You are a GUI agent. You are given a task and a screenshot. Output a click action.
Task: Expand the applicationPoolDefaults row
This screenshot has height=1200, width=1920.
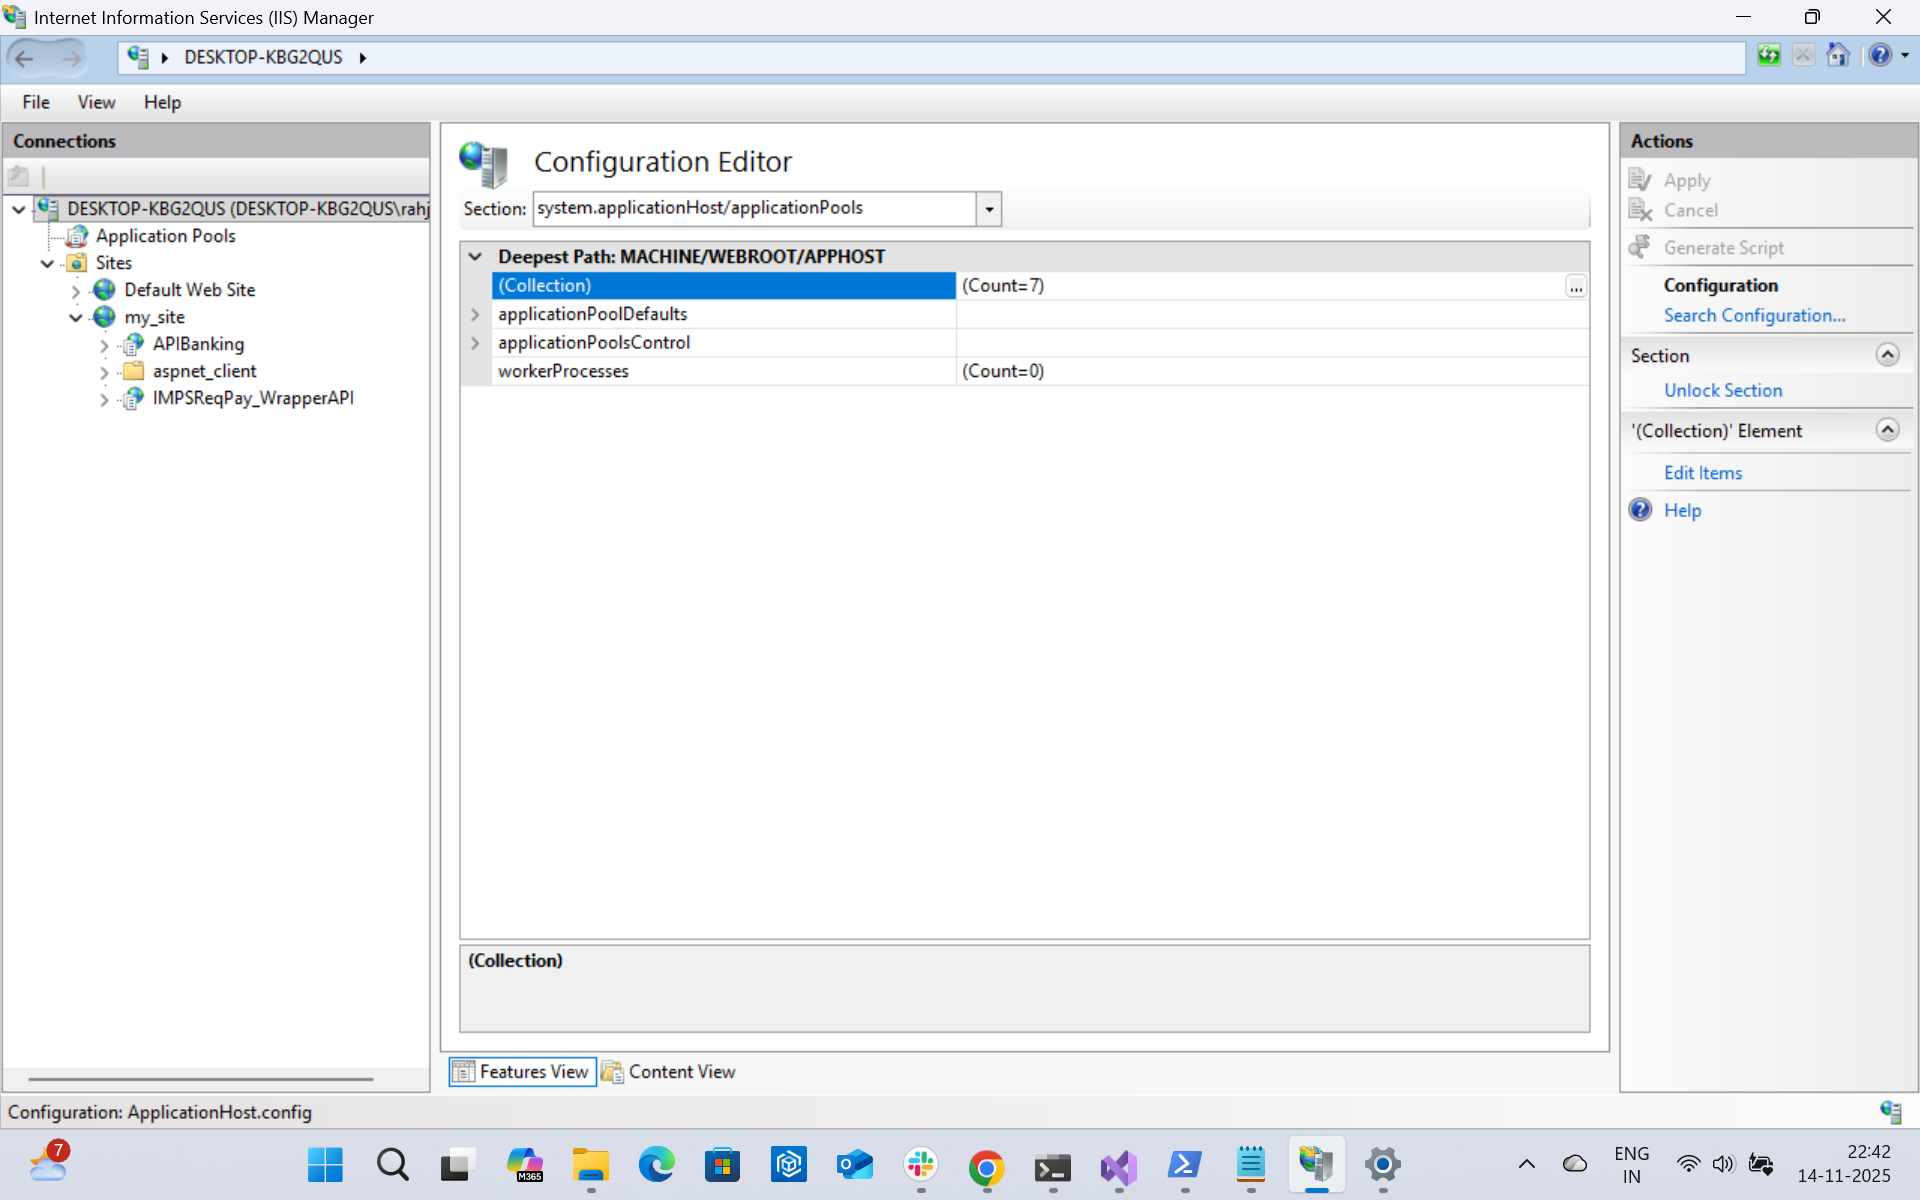pos(476,314)
